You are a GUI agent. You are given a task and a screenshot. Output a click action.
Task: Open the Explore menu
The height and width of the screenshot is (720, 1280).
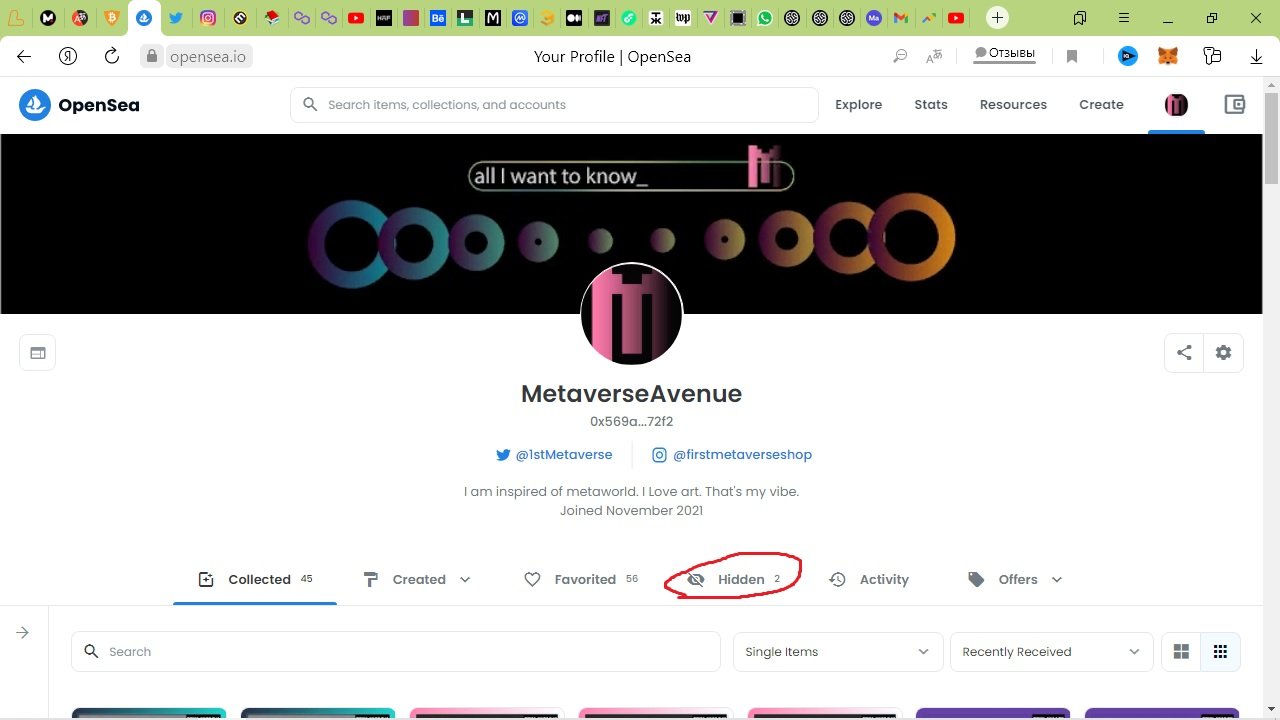(x=858, y=104)
